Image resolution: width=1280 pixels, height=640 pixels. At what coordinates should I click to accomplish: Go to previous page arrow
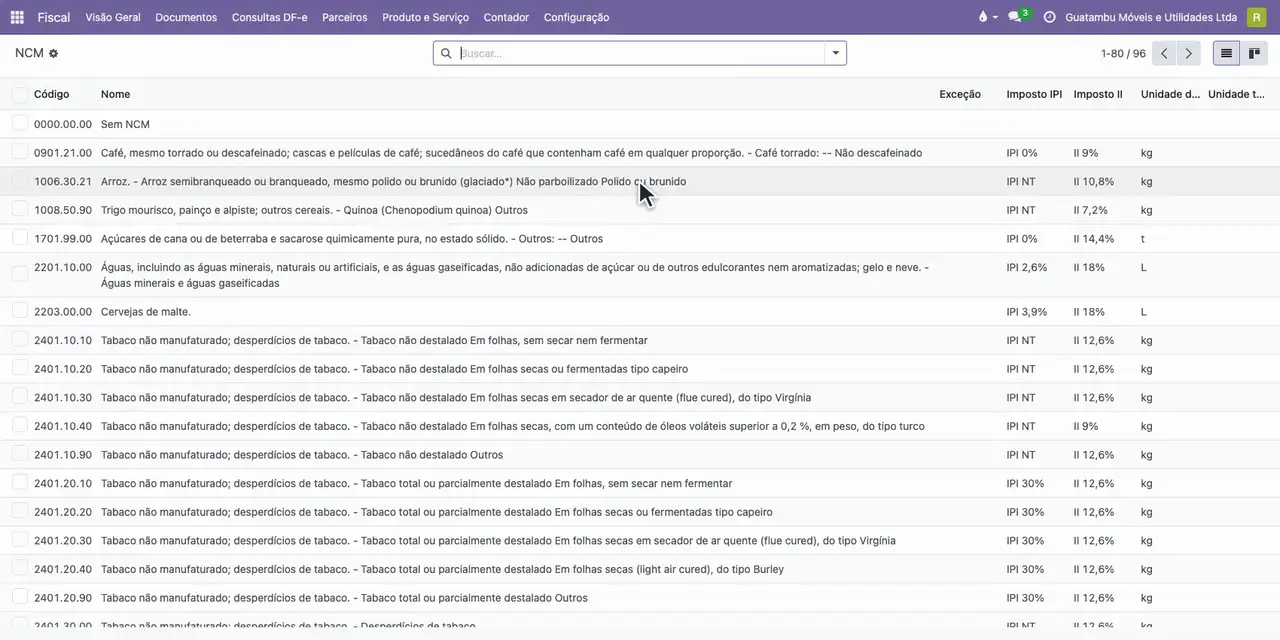point(1164,53)
